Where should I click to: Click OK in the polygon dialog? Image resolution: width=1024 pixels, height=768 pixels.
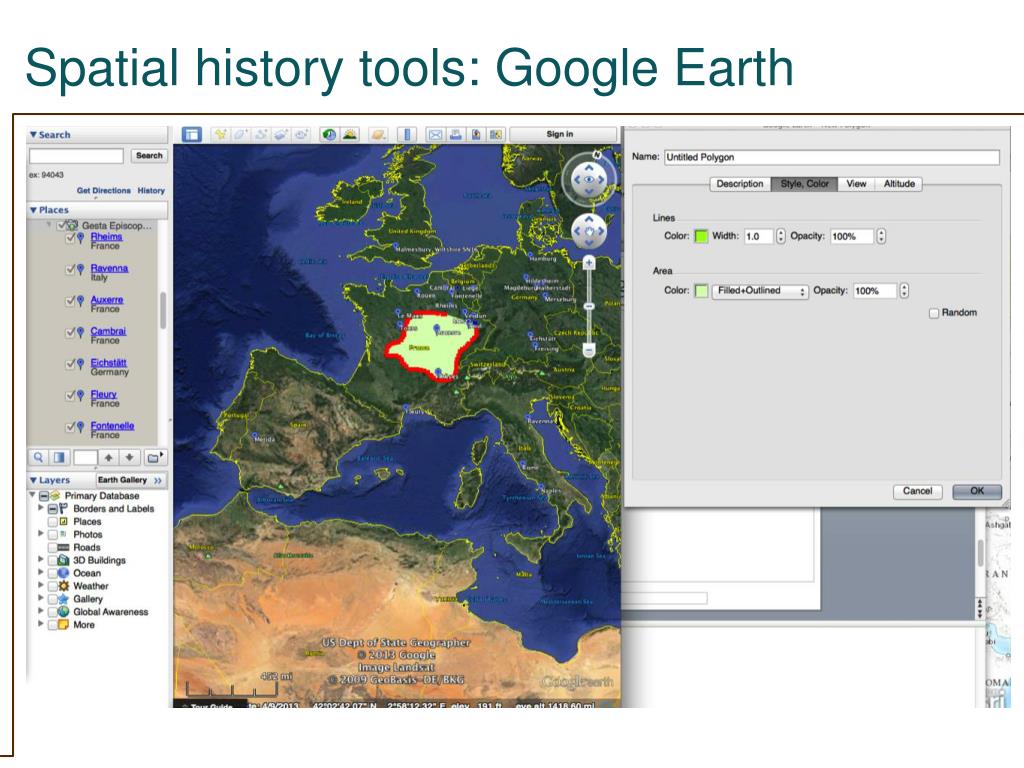[x=977, y=491]
